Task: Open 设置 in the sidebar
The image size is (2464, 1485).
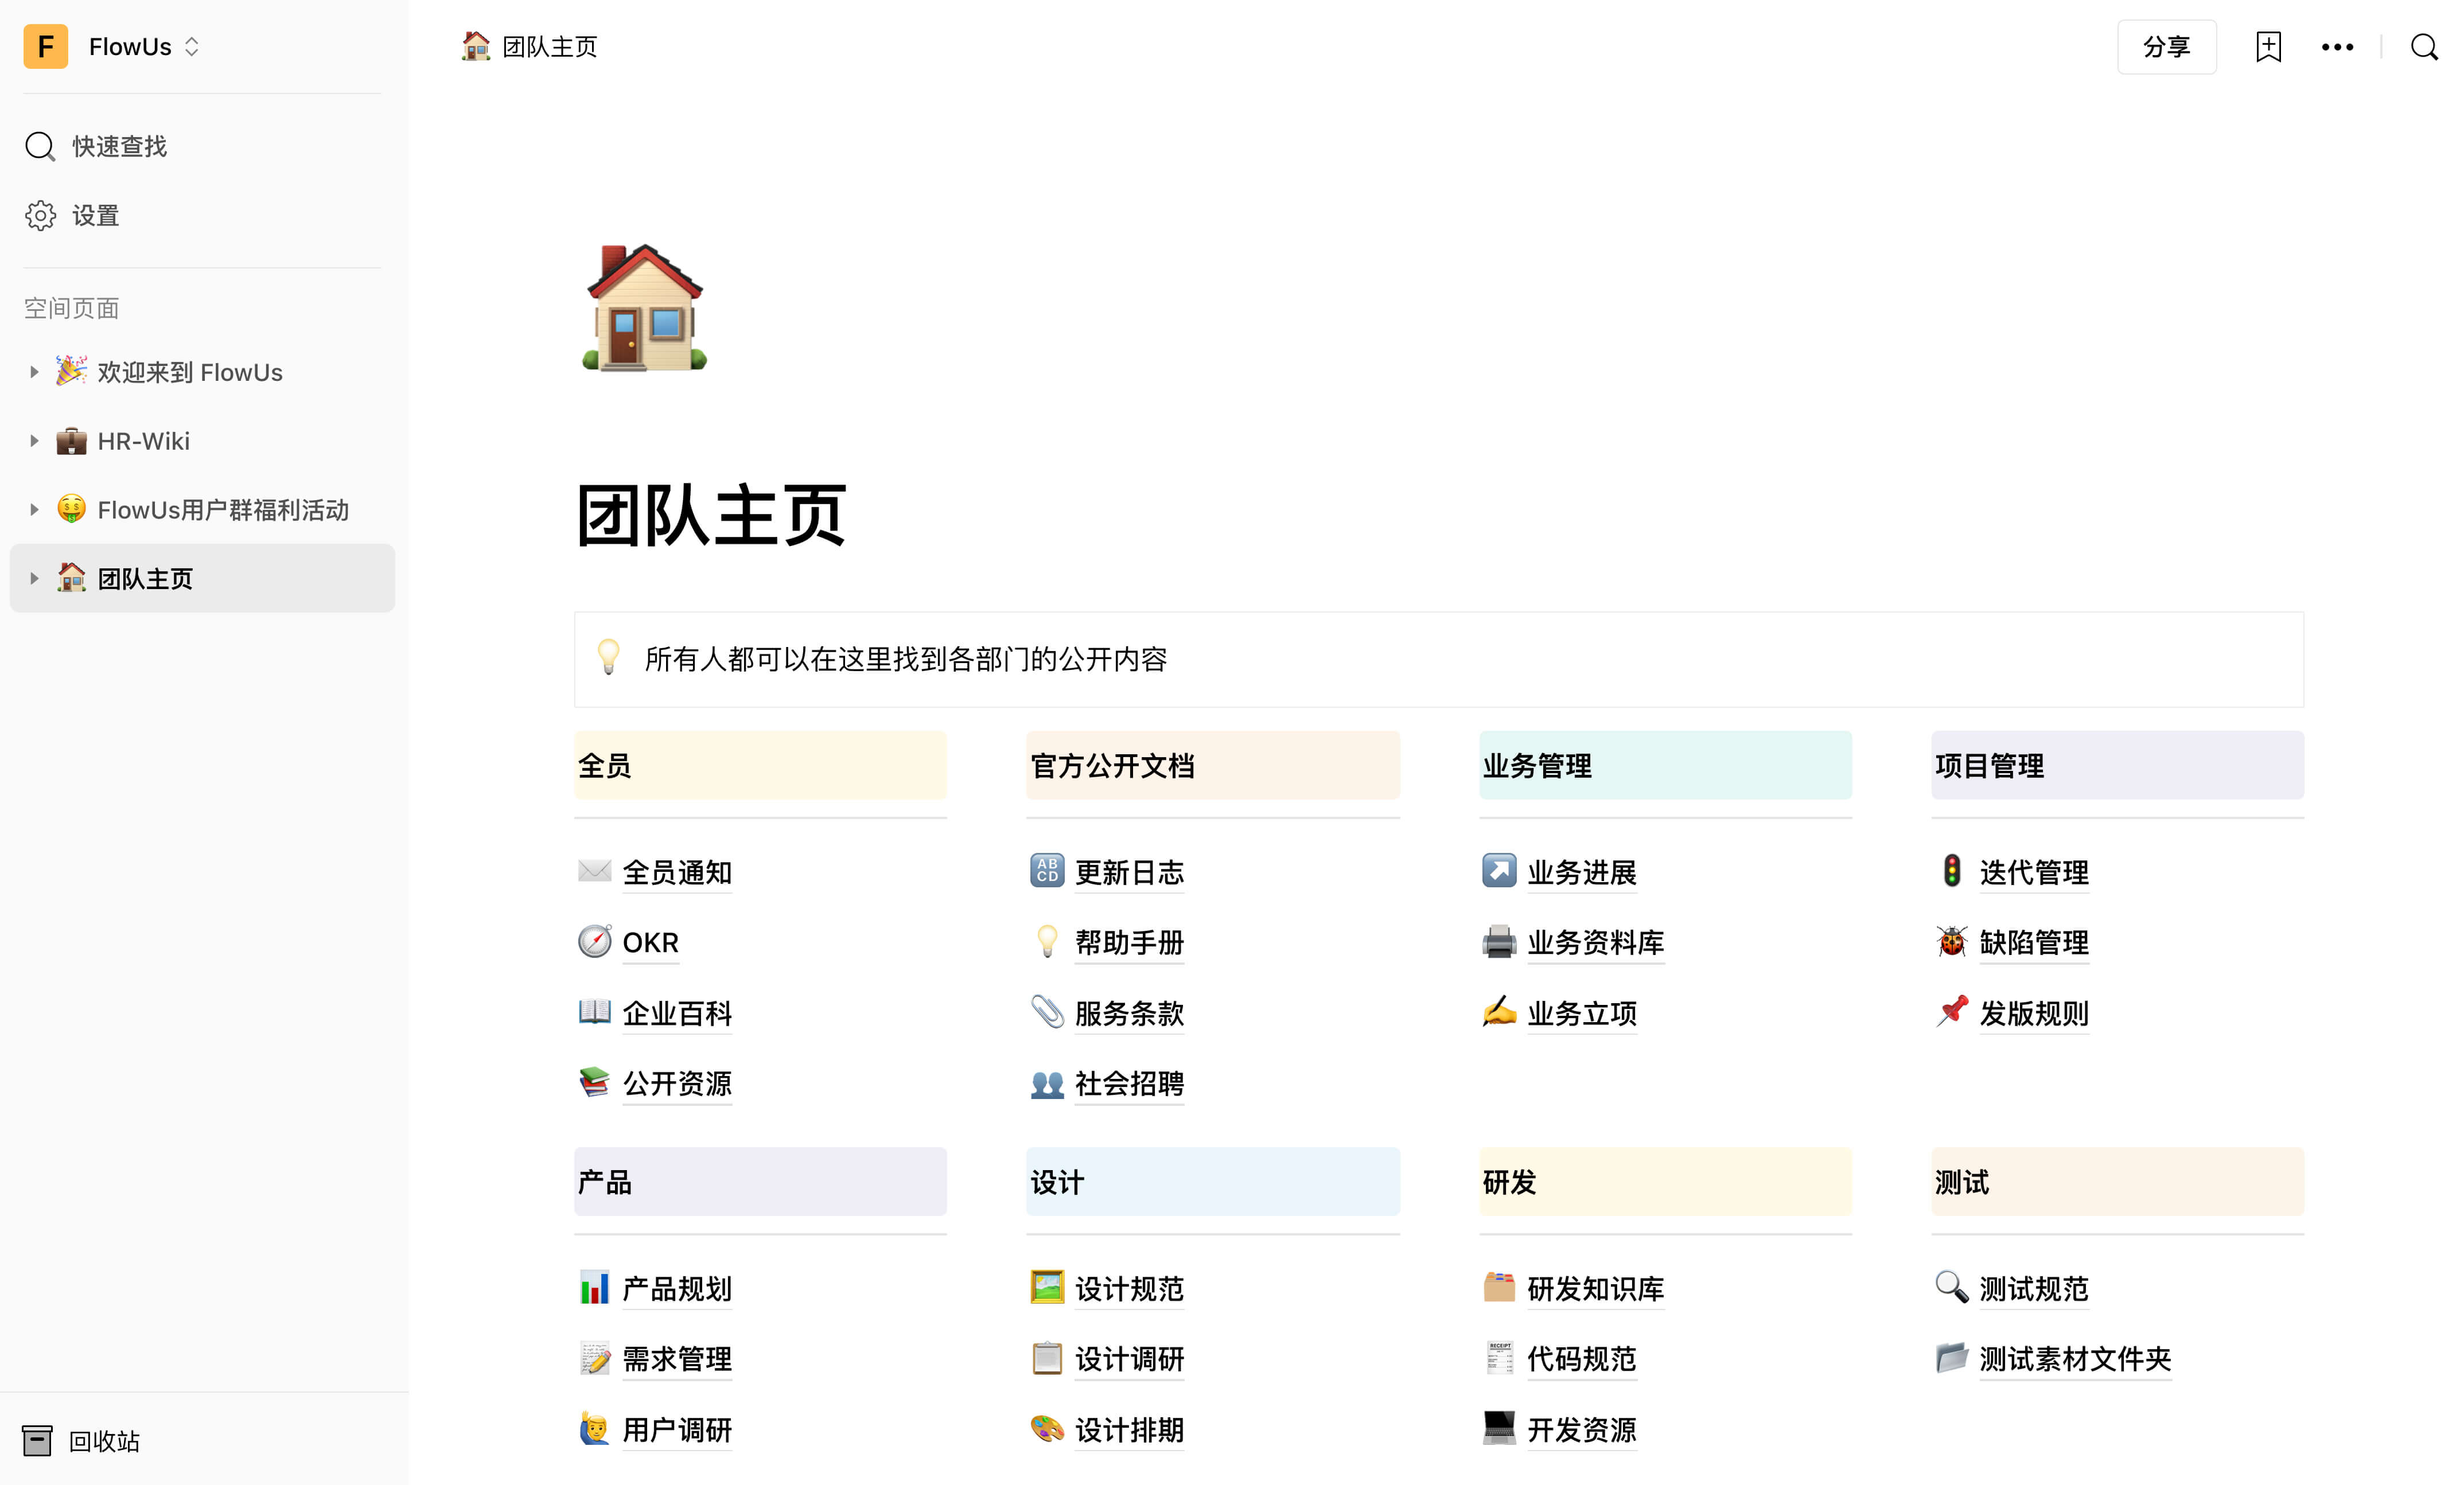Action: click(x=95, y=215)
